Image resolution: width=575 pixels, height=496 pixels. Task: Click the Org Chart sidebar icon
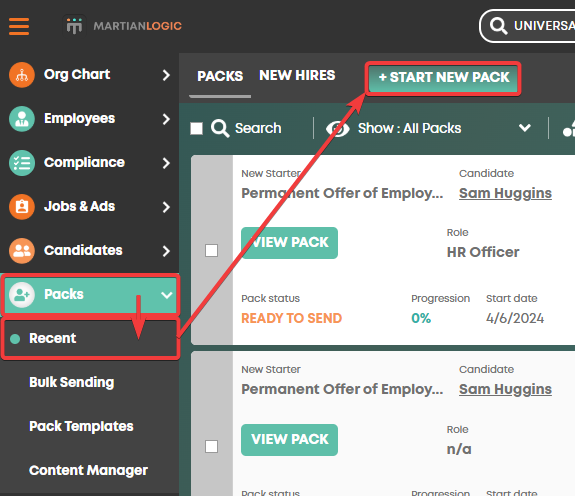point(22,75)
